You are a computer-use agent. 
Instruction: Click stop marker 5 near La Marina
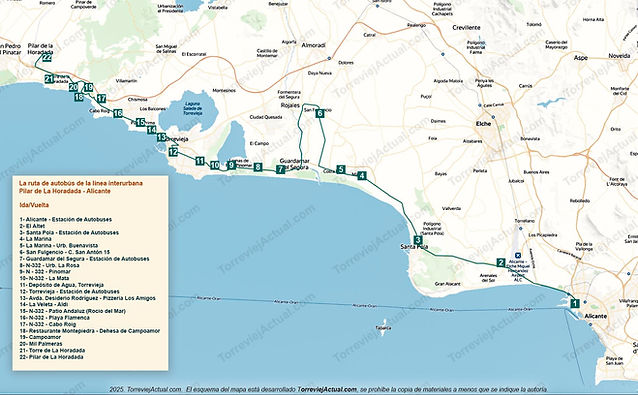coord(341,170)
